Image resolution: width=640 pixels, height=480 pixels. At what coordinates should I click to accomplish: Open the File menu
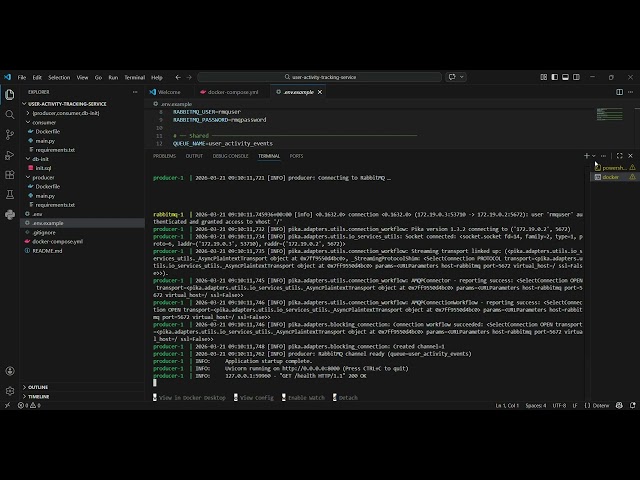click(22, 78)
